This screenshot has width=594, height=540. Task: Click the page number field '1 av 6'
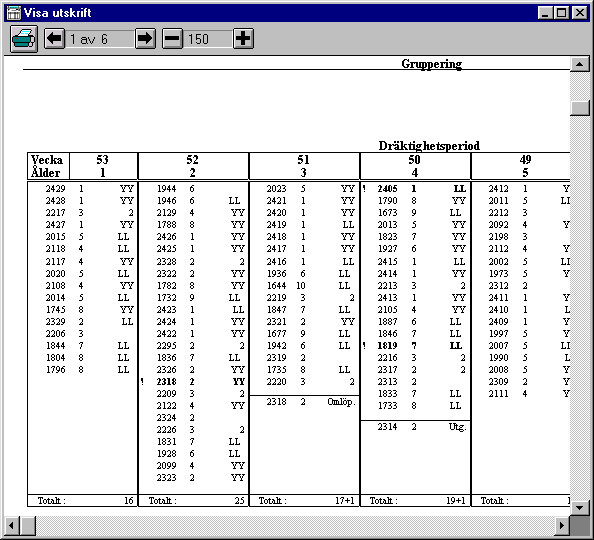tap(100, 39)
